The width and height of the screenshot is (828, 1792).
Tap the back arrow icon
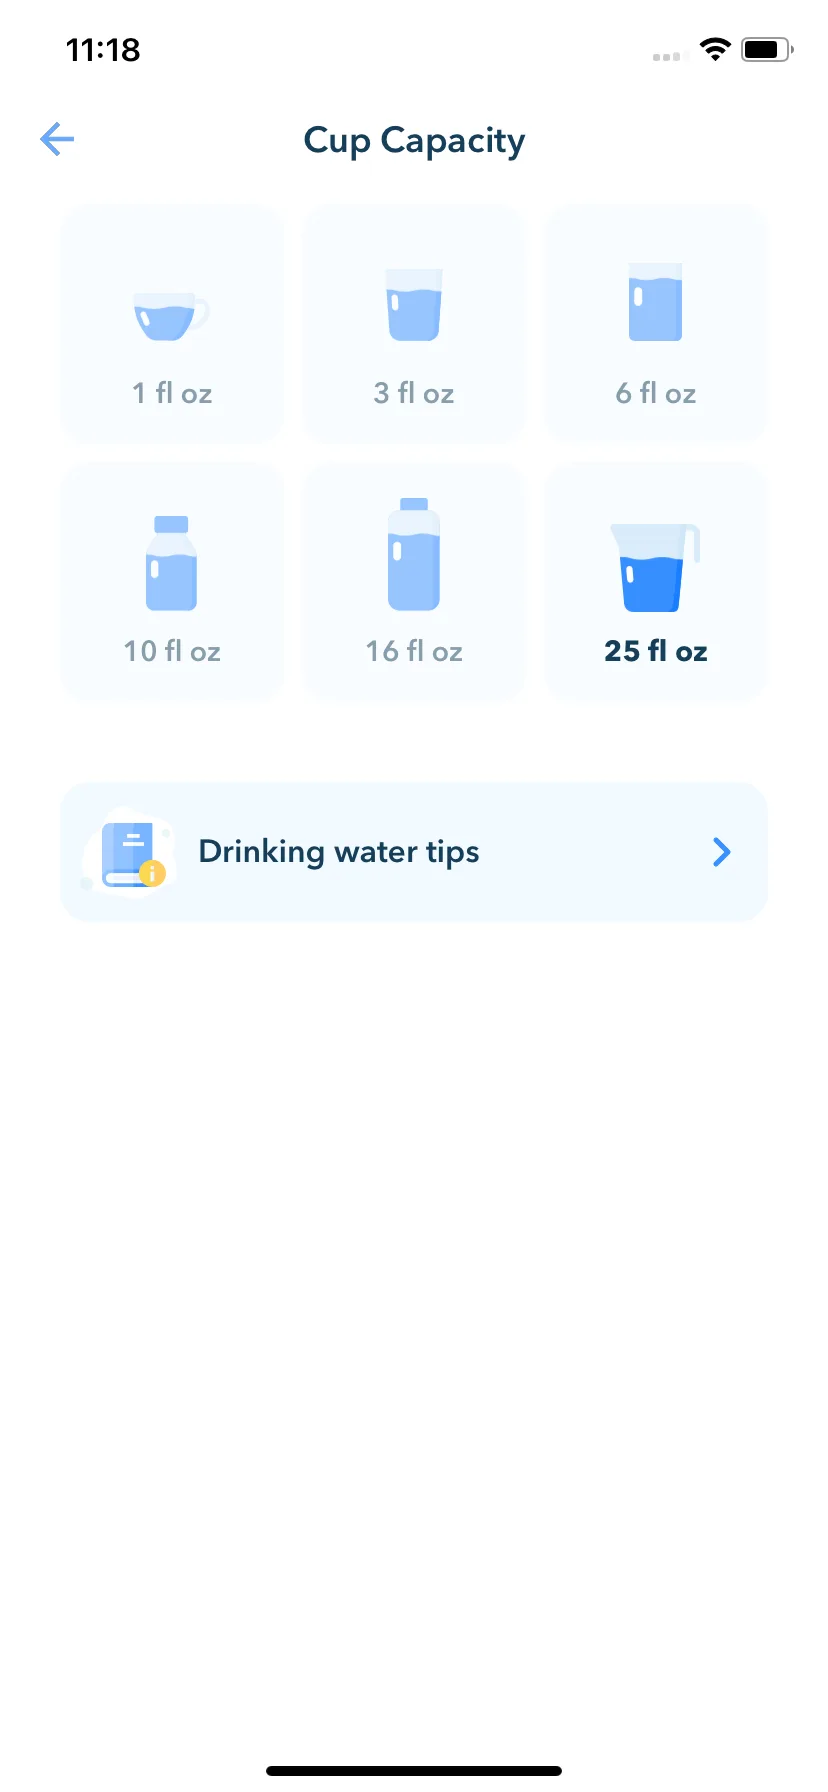pyautogui.click(x=57, y=139)
